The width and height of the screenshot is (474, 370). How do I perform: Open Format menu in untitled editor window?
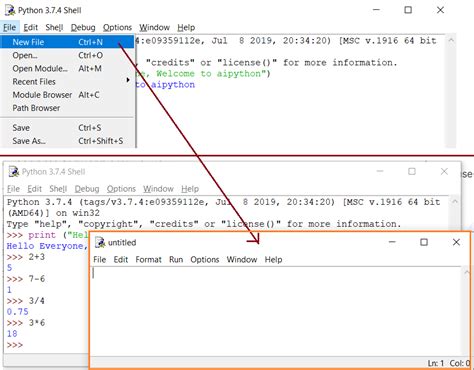pos(148,259)
